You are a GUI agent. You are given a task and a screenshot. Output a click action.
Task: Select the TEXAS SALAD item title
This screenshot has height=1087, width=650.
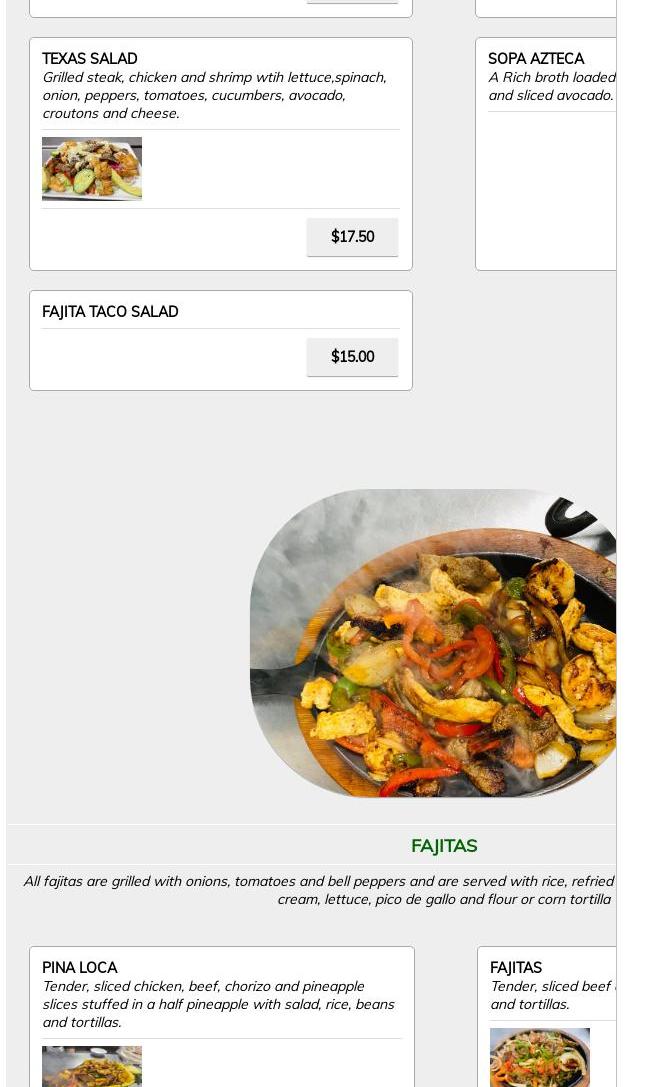(89, 59)
